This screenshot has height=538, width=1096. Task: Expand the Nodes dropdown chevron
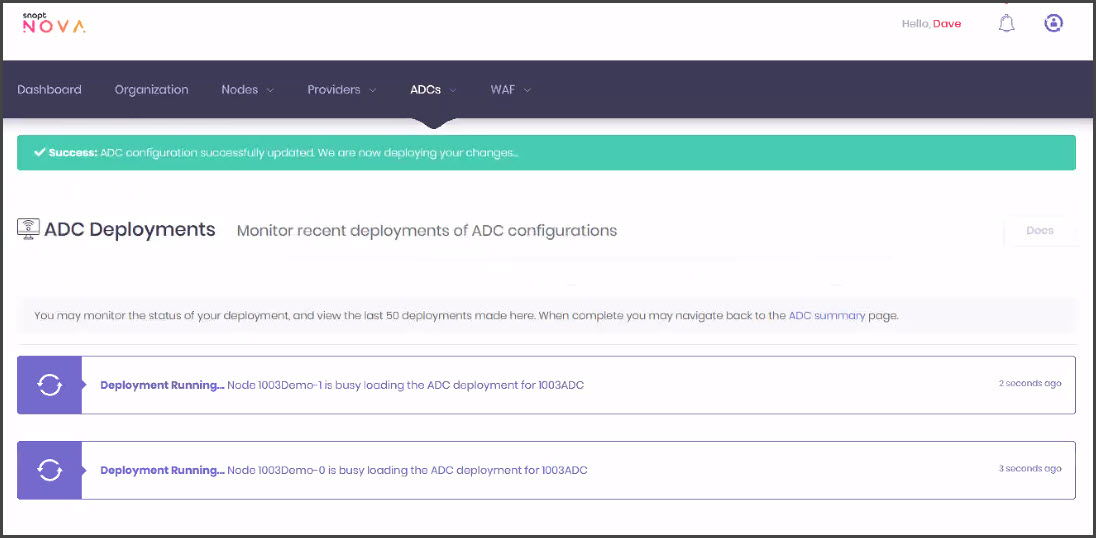point(270,90)
